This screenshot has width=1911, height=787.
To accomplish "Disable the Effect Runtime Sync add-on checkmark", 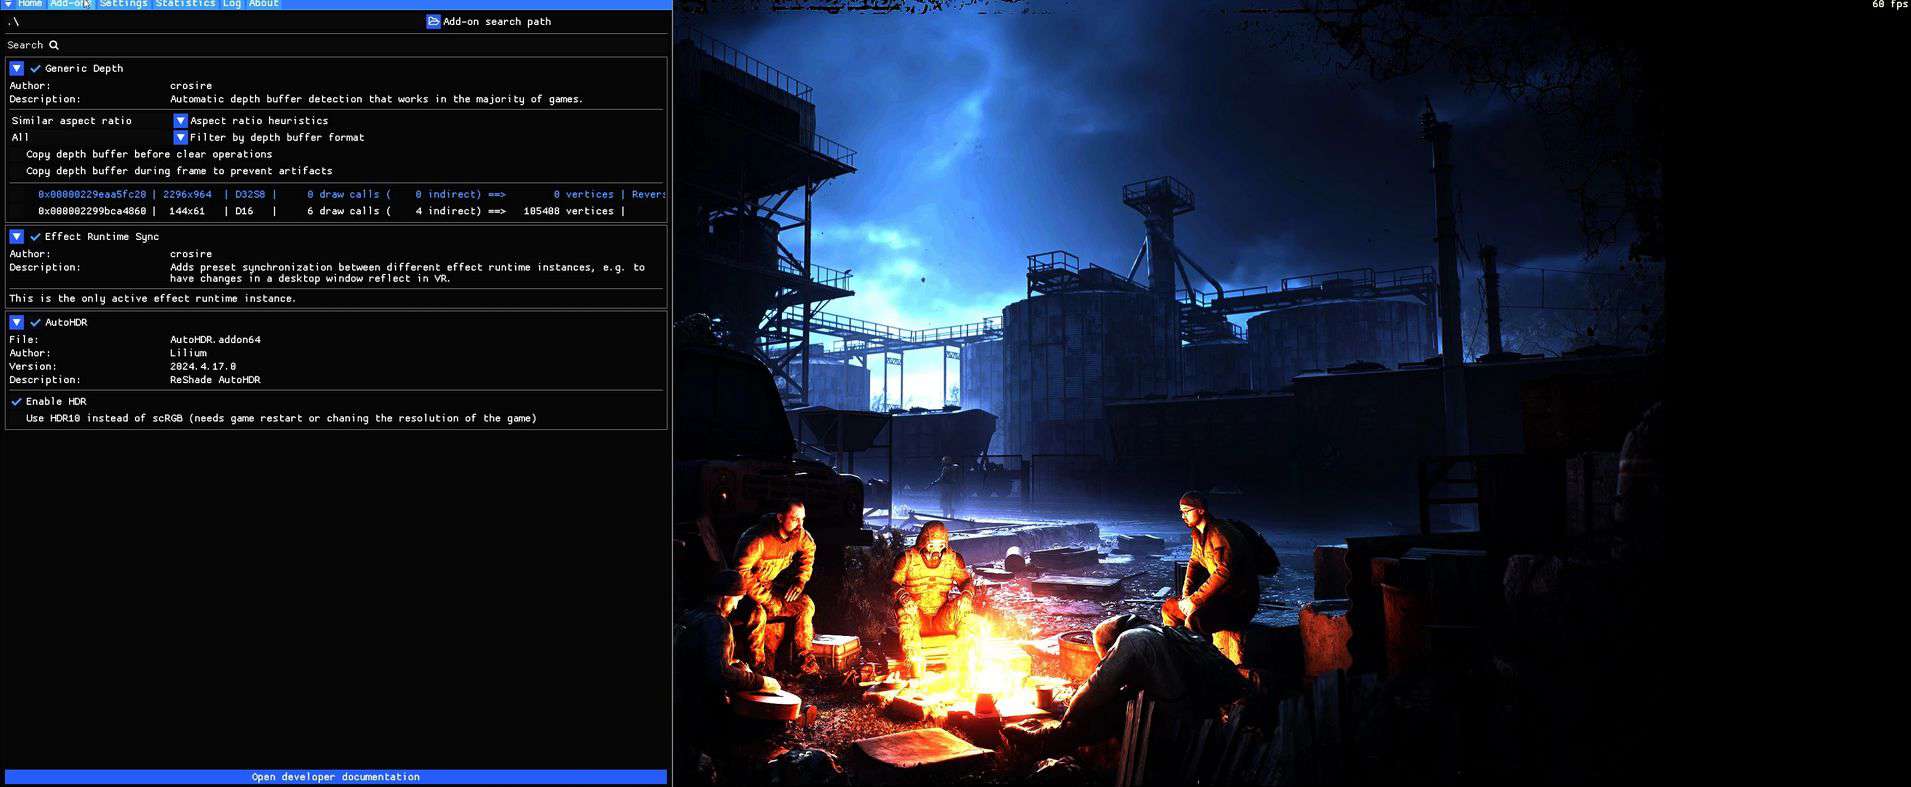I will click(36, 237).
